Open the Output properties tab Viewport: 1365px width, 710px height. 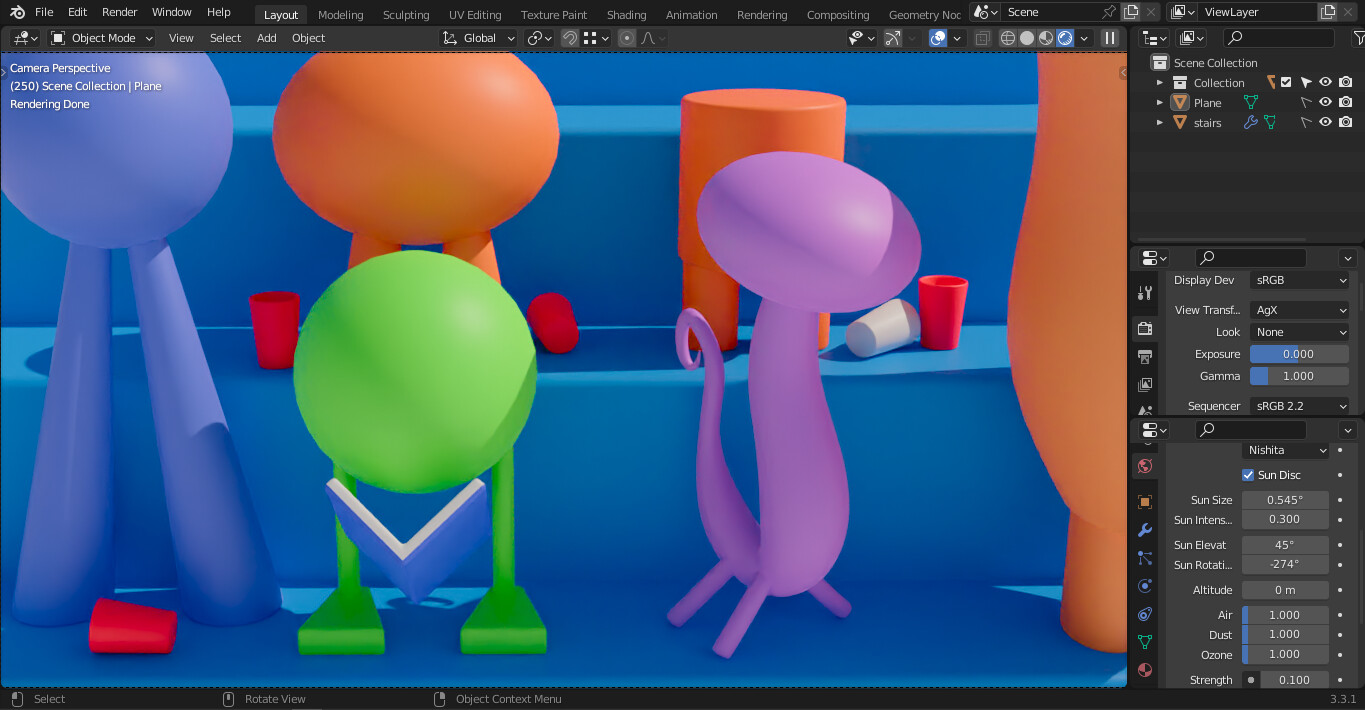(x=1145, y=356)
